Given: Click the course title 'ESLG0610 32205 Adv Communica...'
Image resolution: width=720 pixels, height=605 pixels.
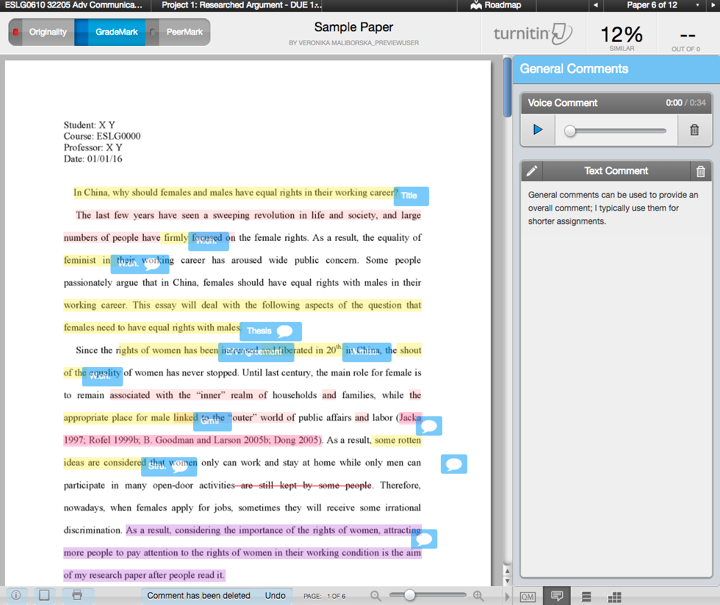Looking at the screenshot, I should (73, 6).
